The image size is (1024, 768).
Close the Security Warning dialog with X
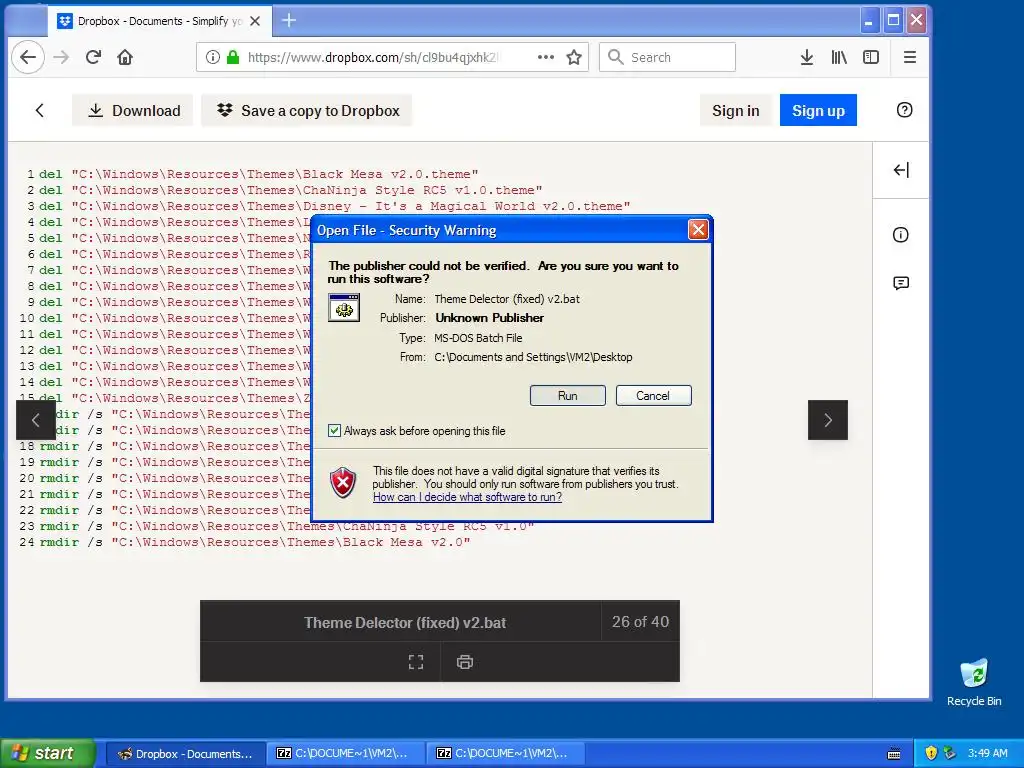[698, 230]
